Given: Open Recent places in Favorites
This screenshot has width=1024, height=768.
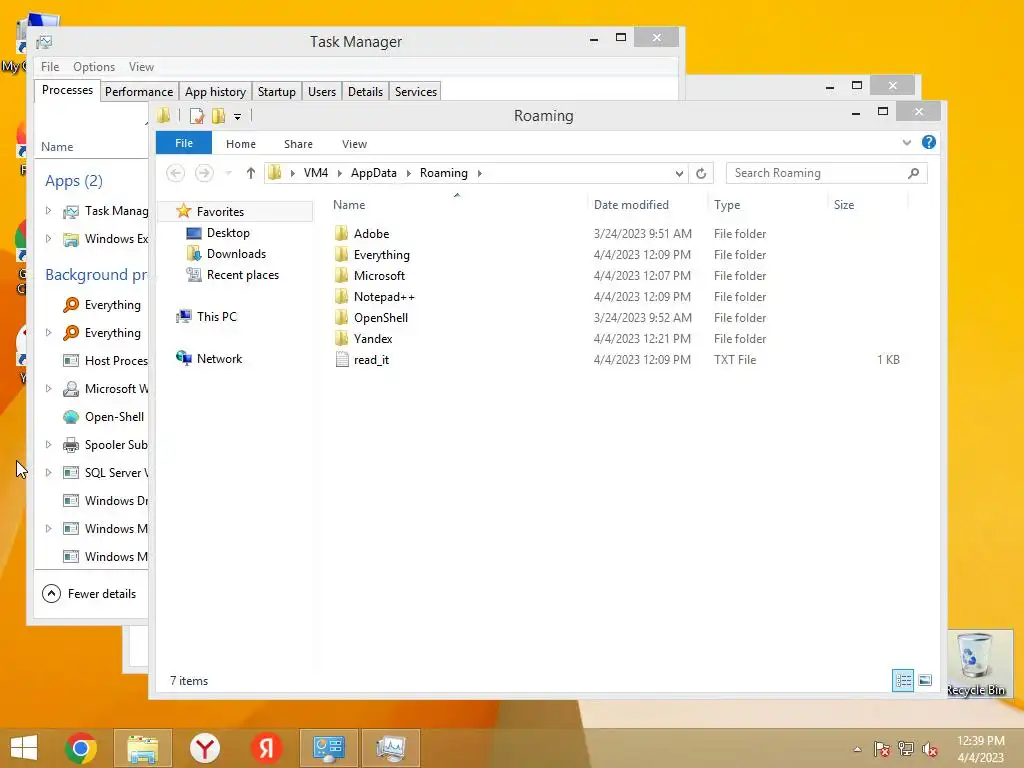Looking at the screenshot, I should coord(242,275).
